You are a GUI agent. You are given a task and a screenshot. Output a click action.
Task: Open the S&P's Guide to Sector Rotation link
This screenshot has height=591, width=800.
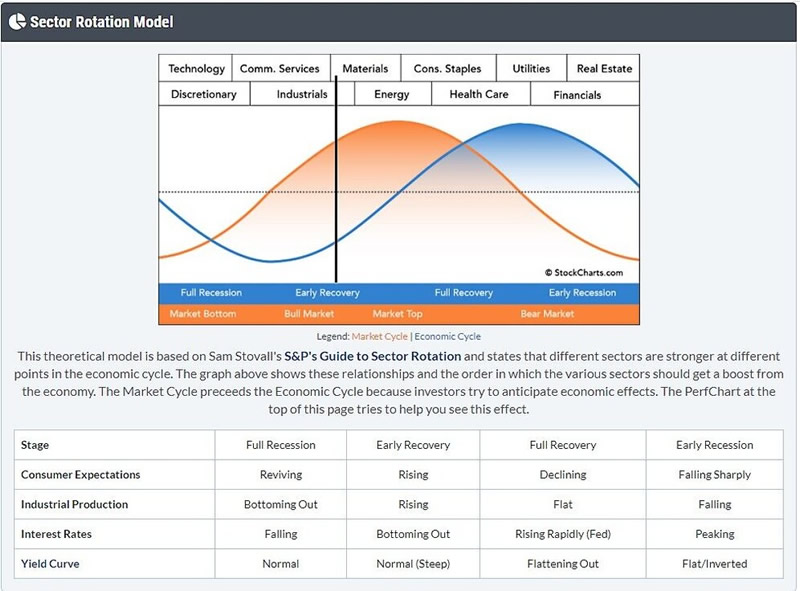click(x=372, y=356)
